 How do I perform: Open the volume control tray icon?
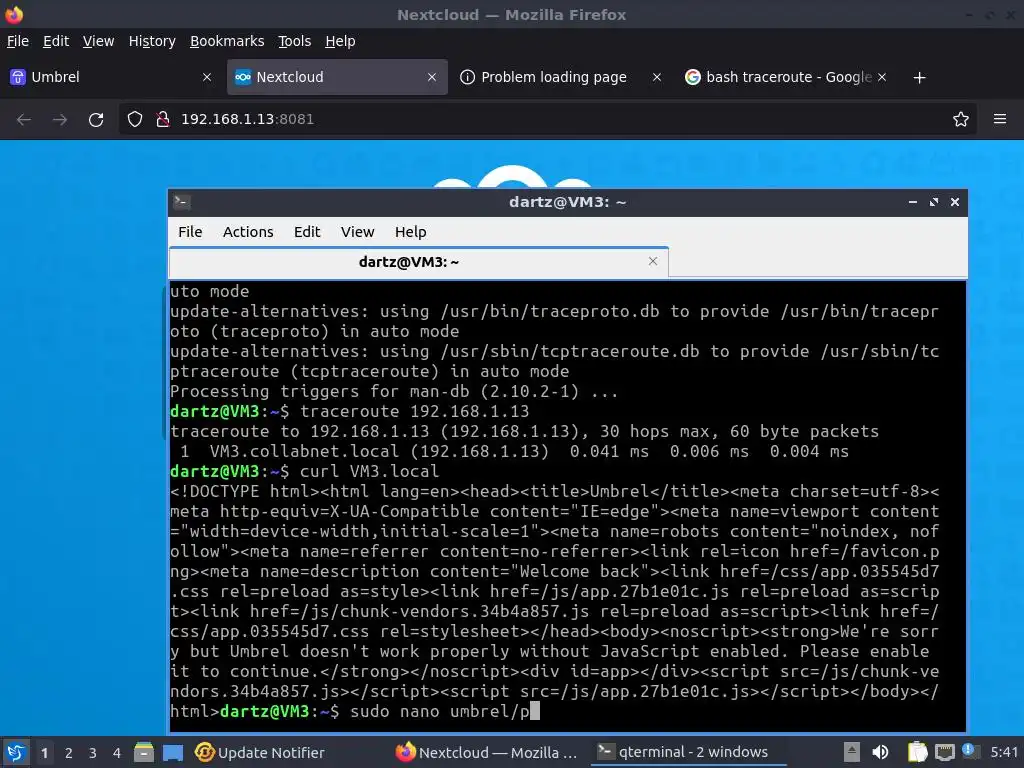880,752
